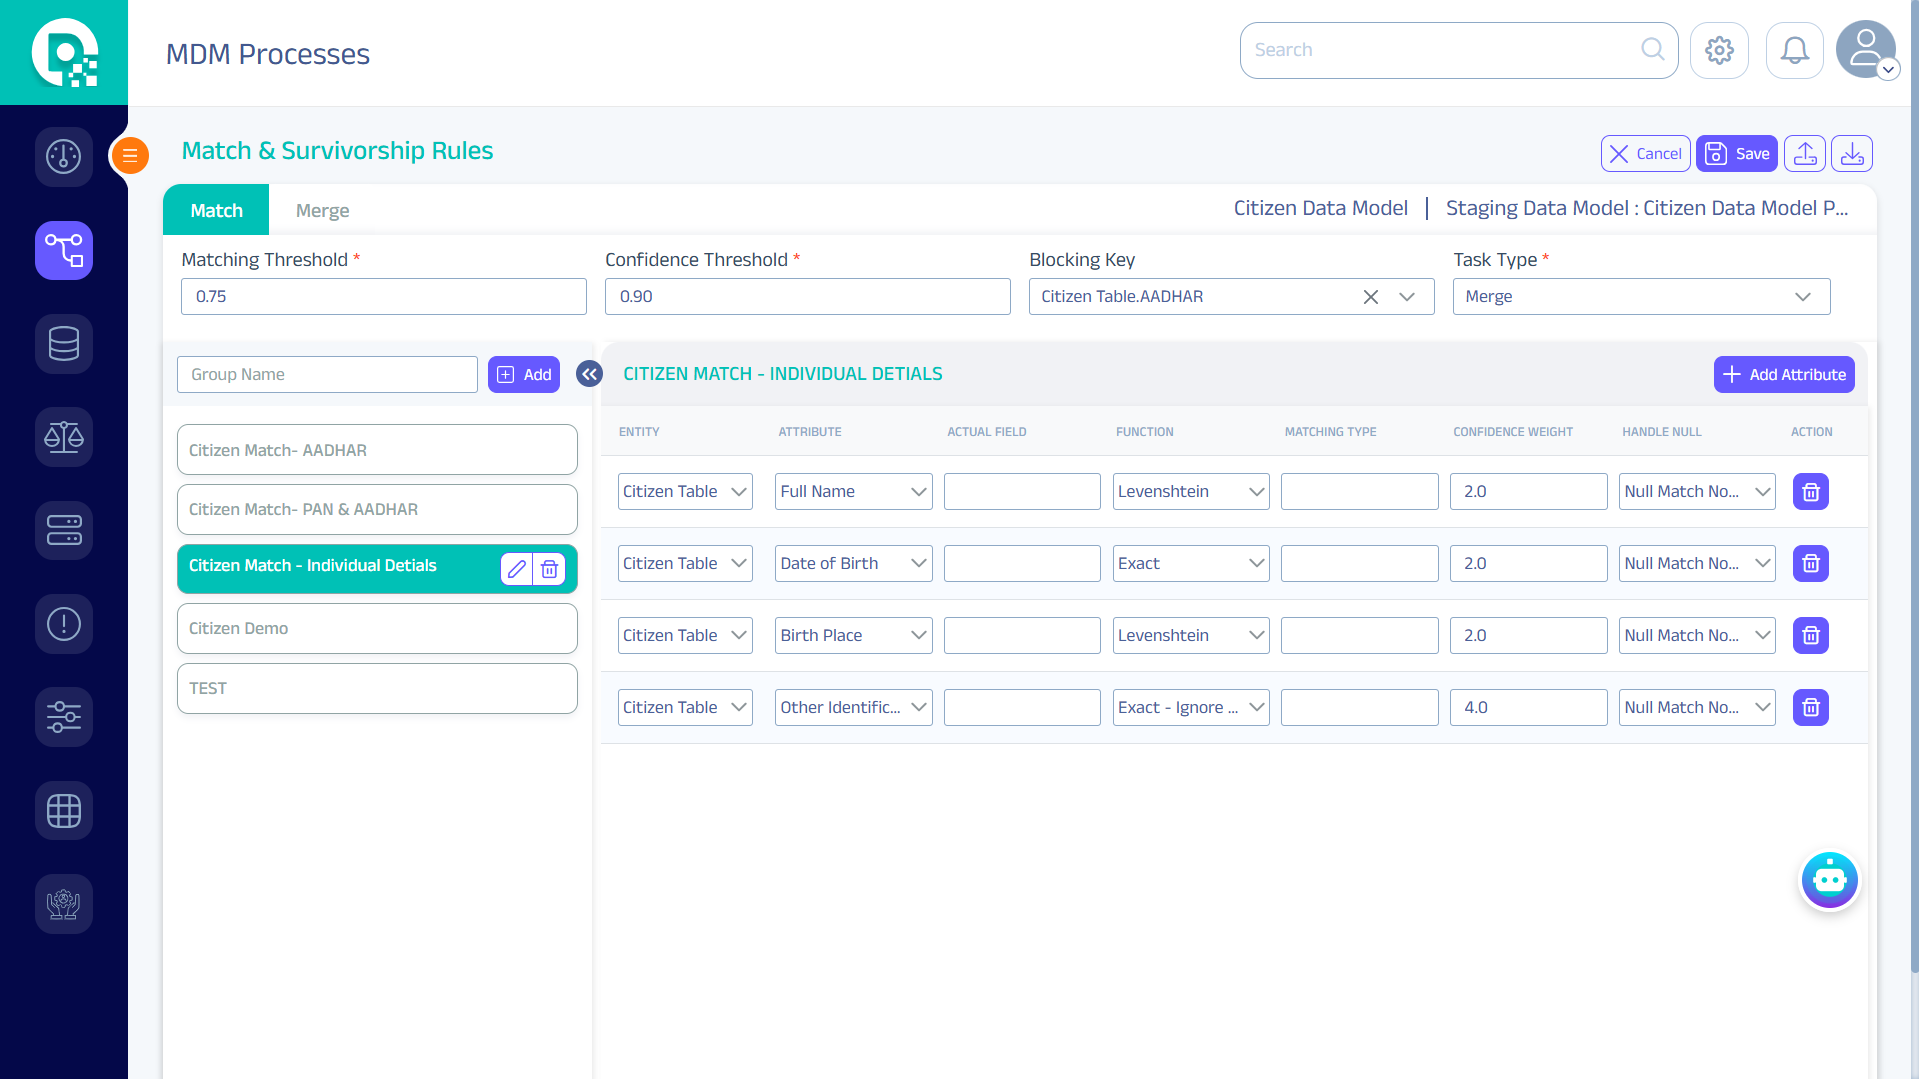Click the Group Name input field

[x=327, y=375]
